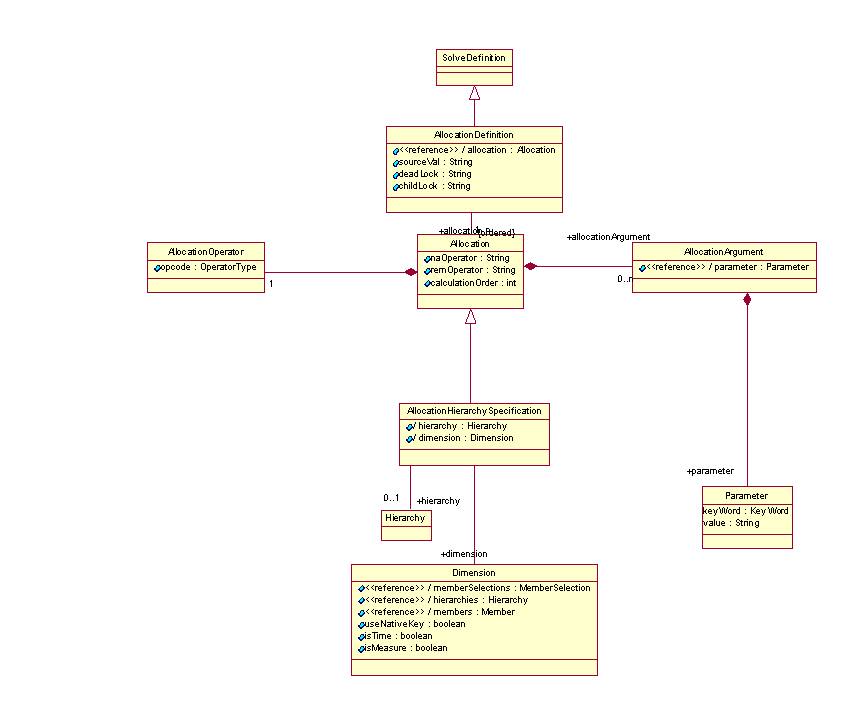Click the +allocationArgument association label
The width and height of the screenshot is (855, 715).
coord(608,237)
